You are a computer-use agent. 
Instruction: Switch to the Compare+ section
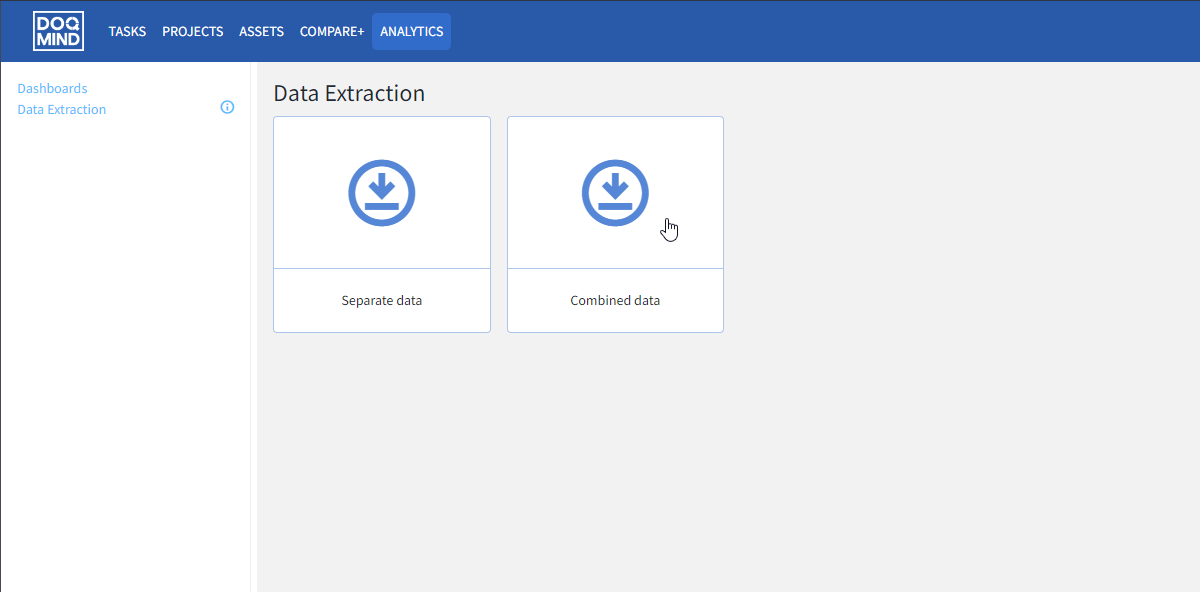coord(332,31)
